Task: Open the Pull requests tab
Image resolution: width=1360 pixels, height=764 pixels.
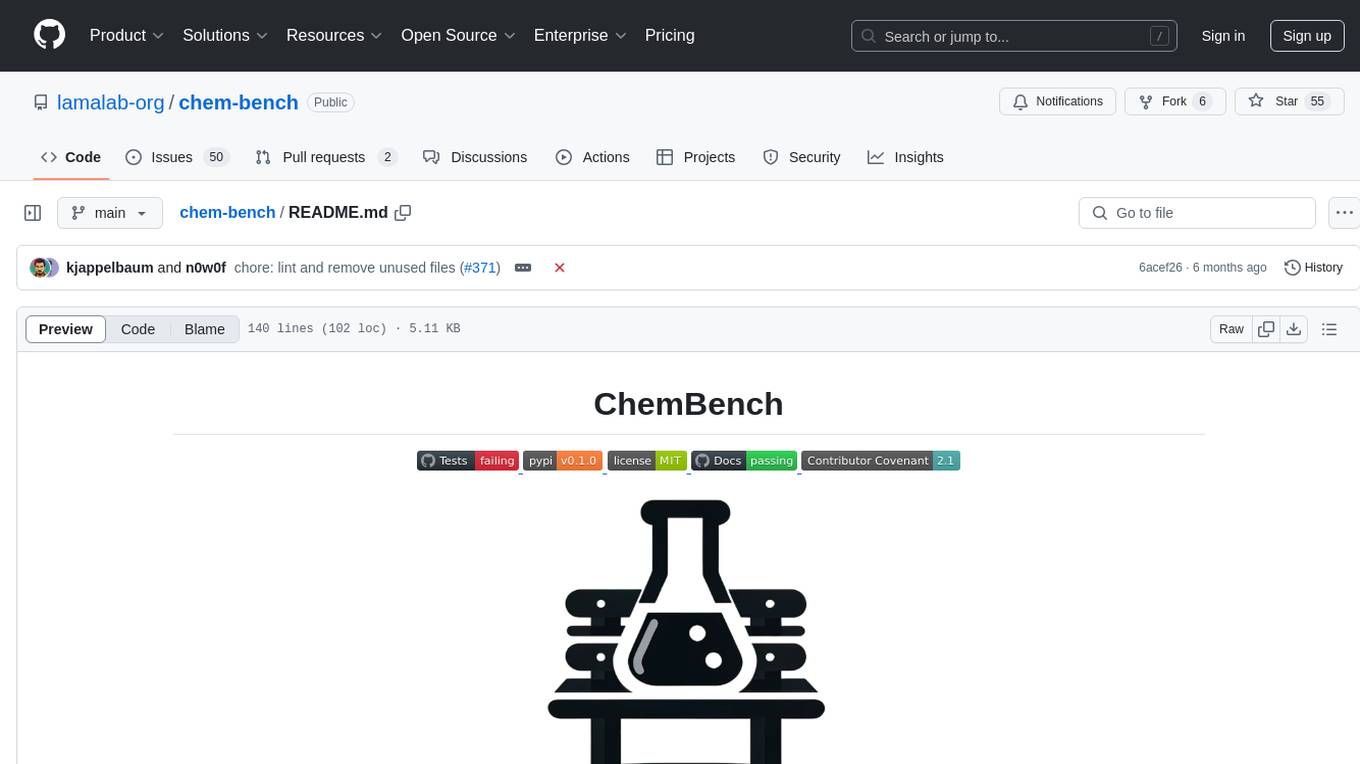Action: [326, 157]
